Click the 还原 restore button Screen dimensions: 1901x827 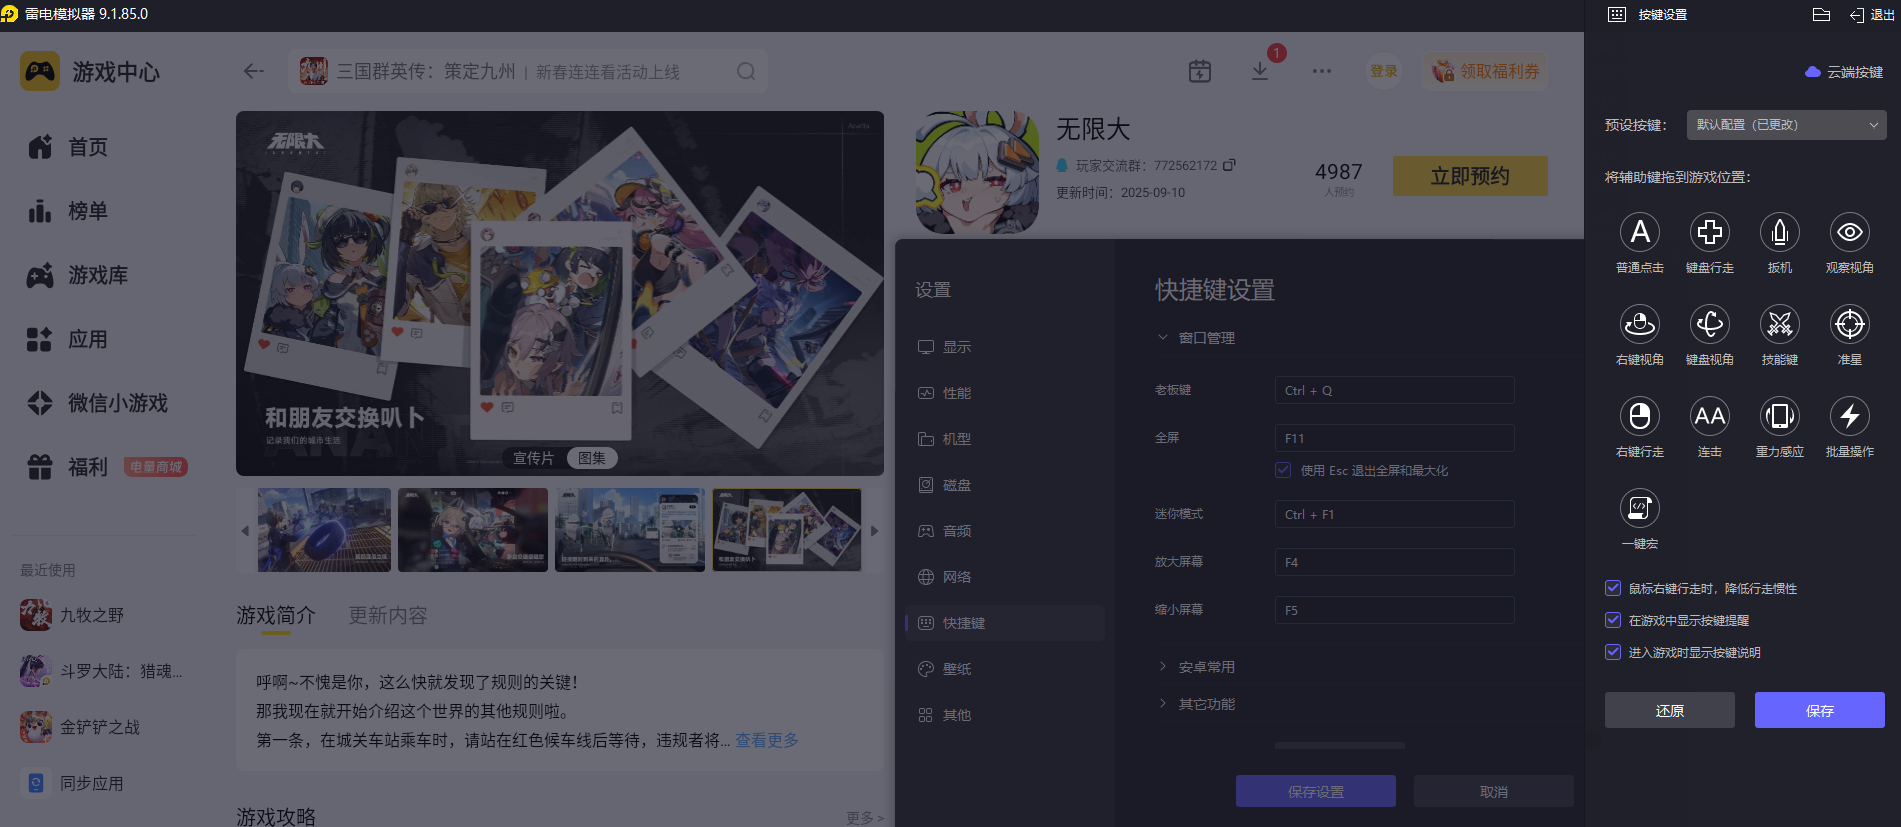[x=1670, y=710]
